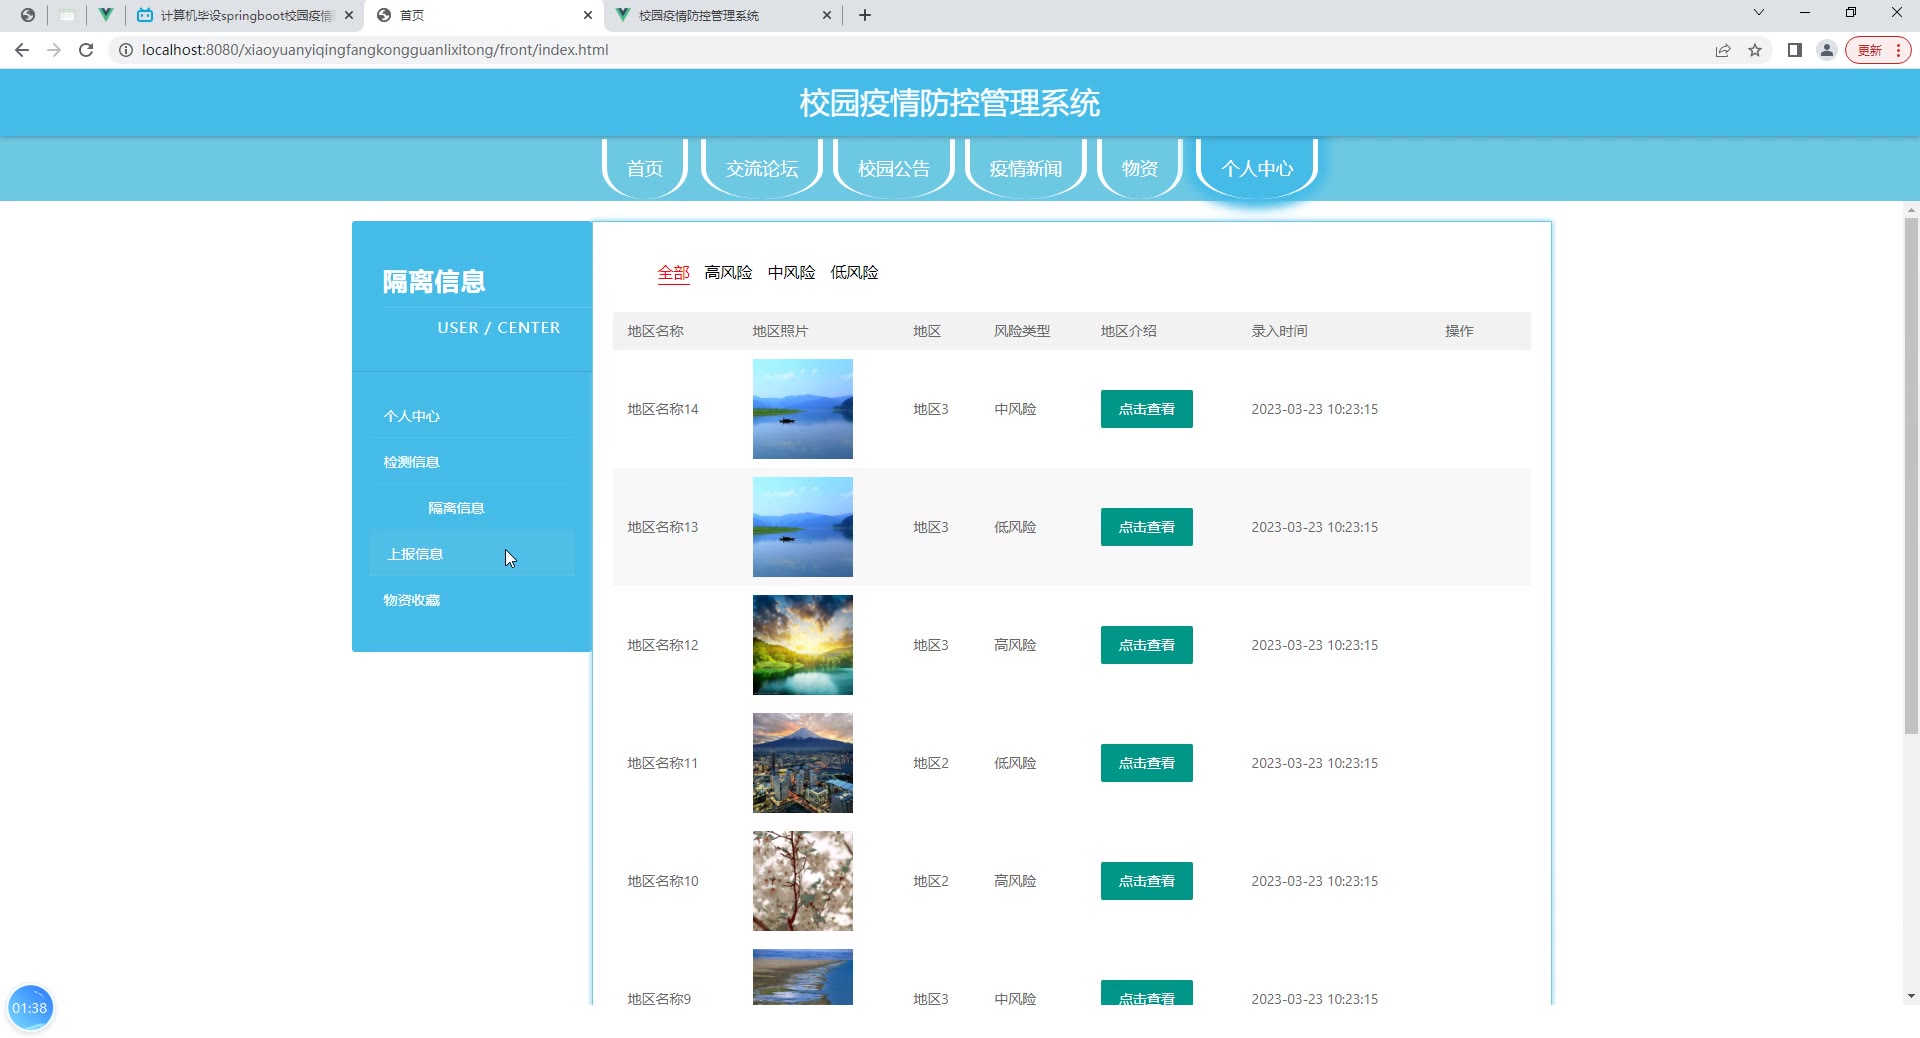1920x1038 pixels.
Task: Open the Mount Fuji photo of 地区名称11
Action: tap(803, 763)
